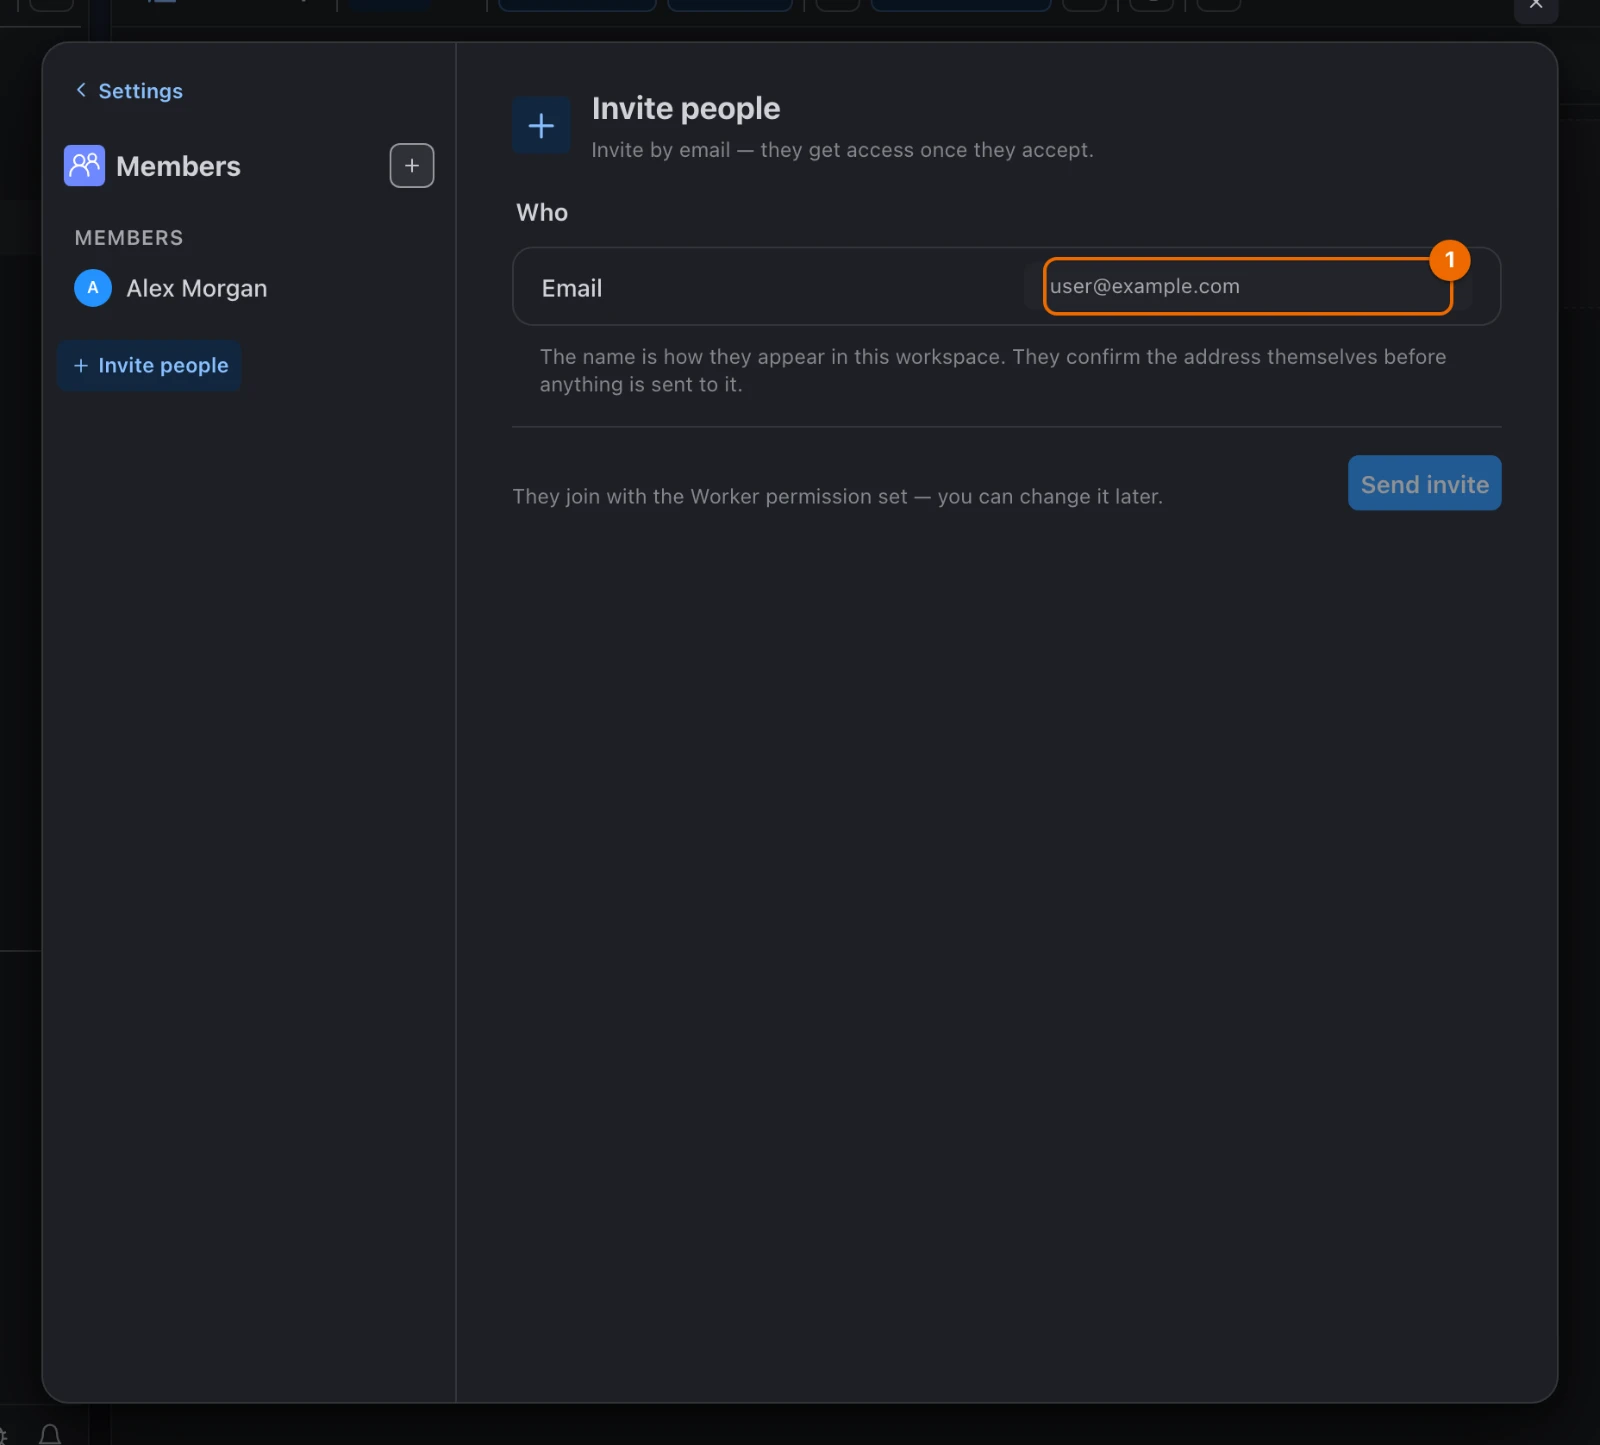Open notifications bell icon
Image resolution: width=1600 pixels, height=1445 pixels.
pos(50,1435)
